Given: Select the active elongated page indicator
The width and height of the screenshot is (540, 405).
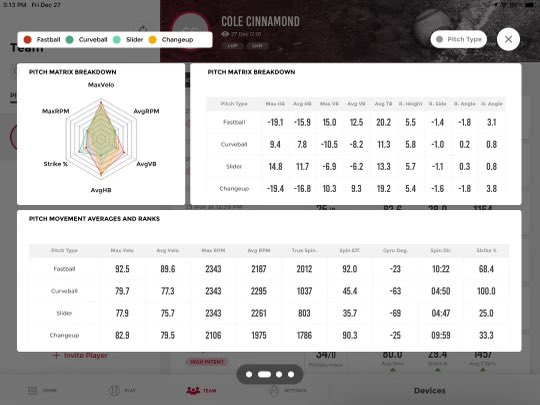Looking at the screenshot, I should click(264, 374).
